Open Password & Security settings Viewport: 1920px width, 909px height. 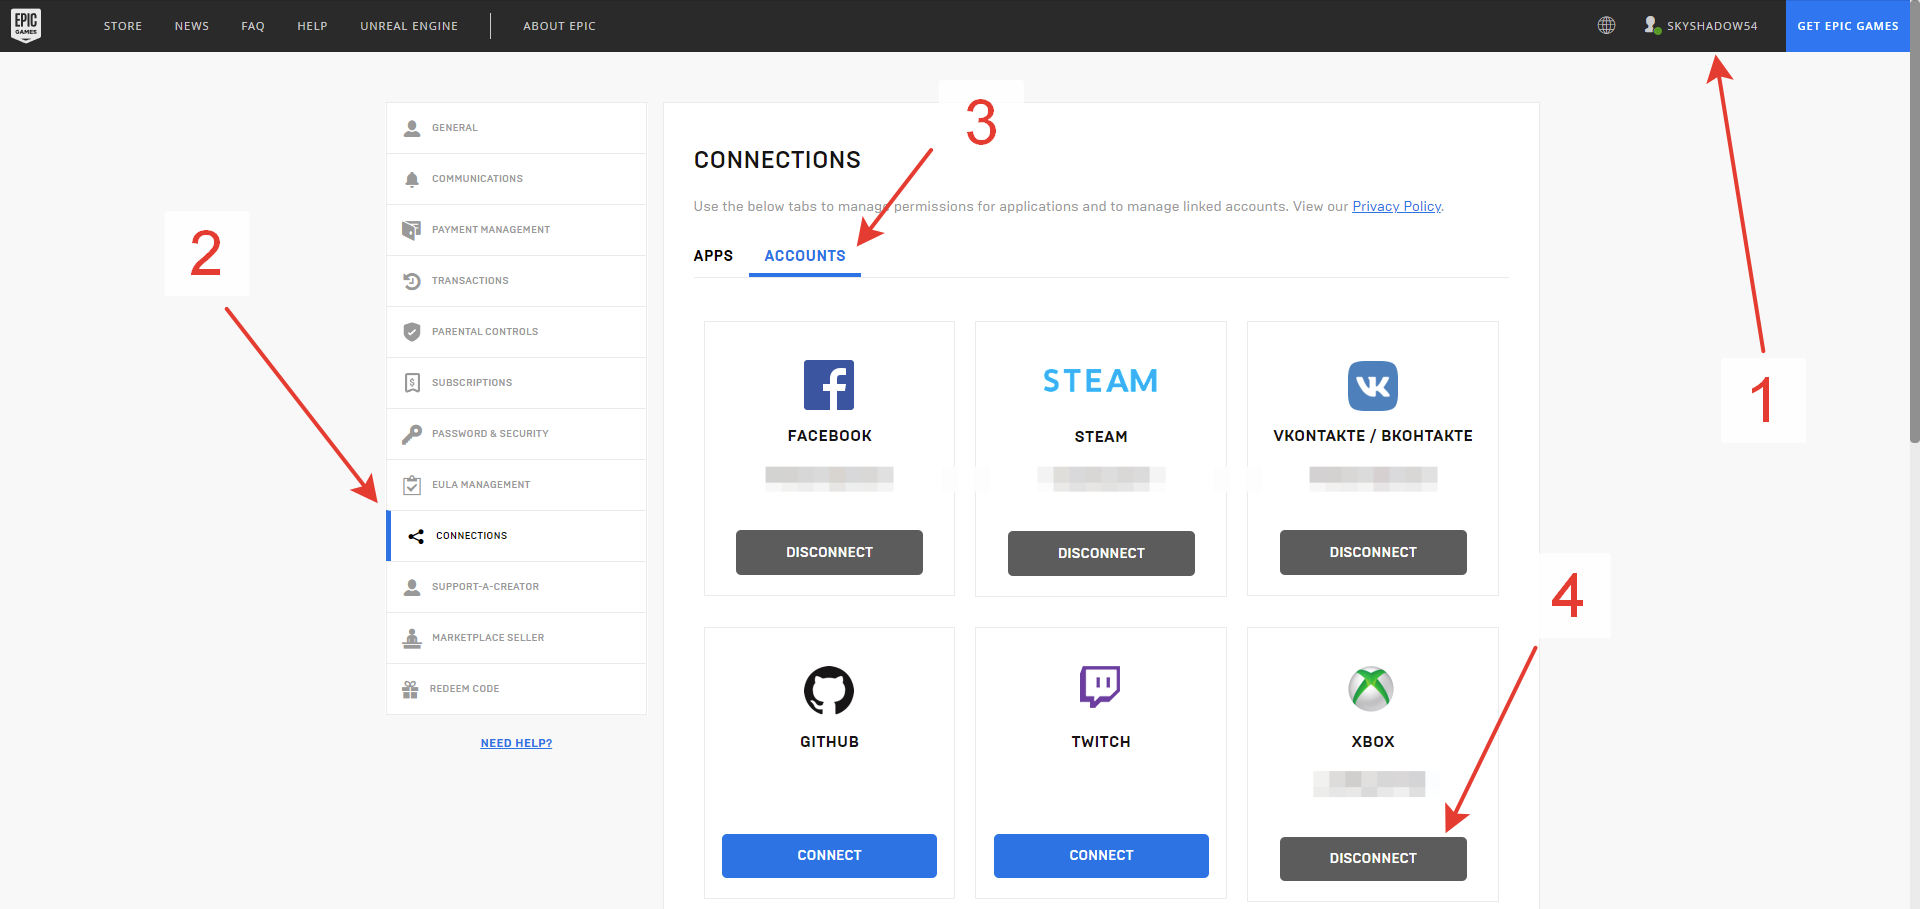(490, 434)
